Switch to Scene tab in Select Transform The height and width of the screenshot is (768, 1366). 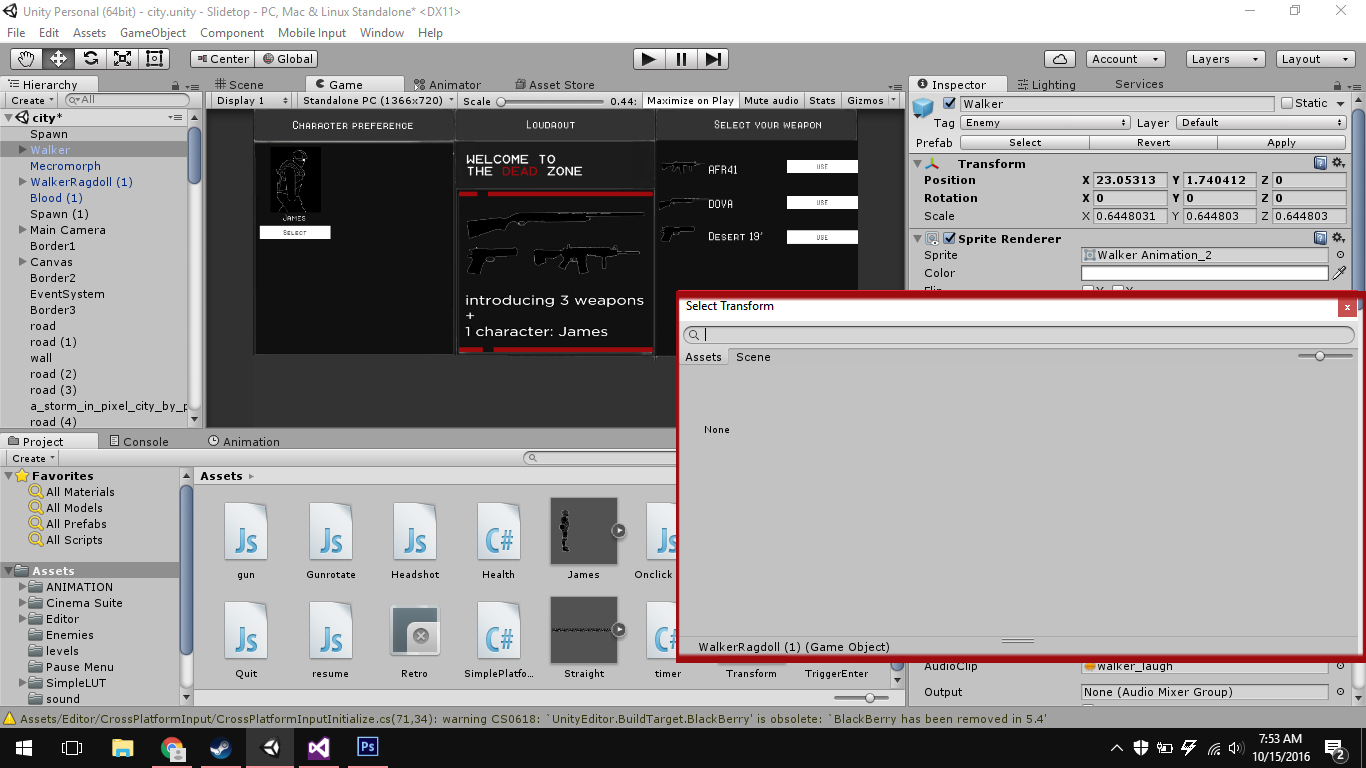(x=753, y=357)
